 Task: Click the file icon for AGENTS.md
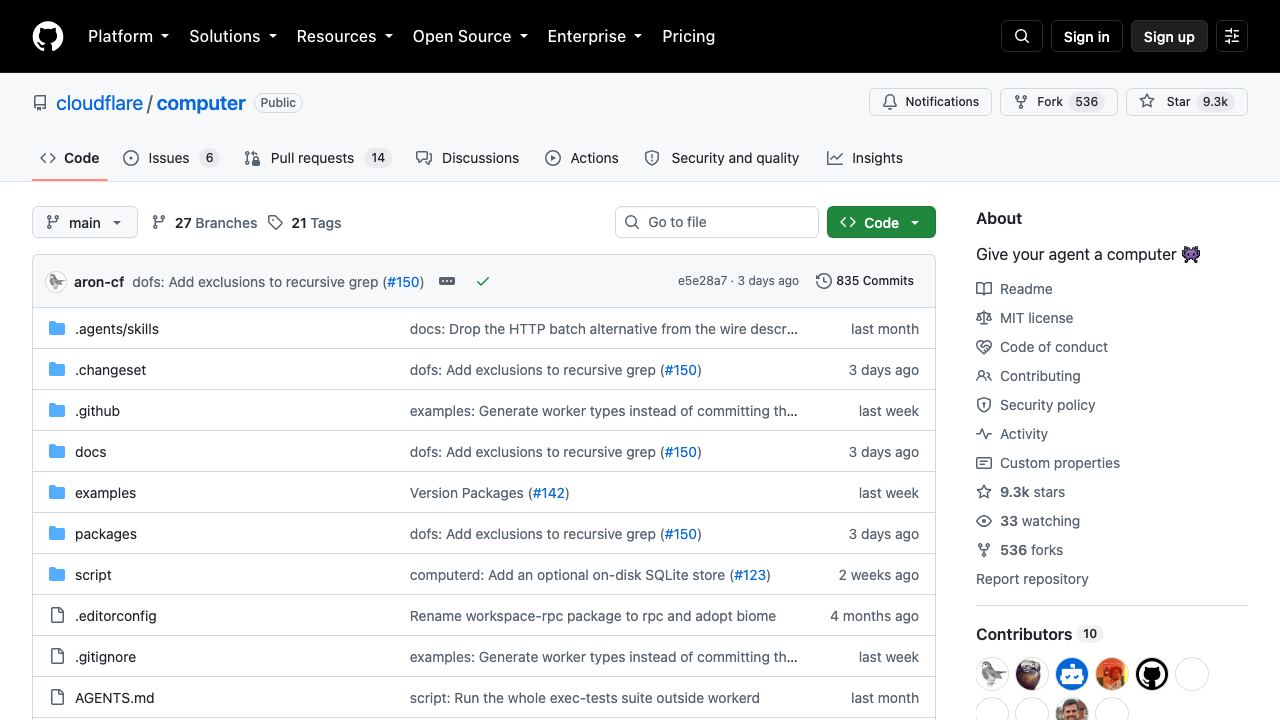[57, 698]
